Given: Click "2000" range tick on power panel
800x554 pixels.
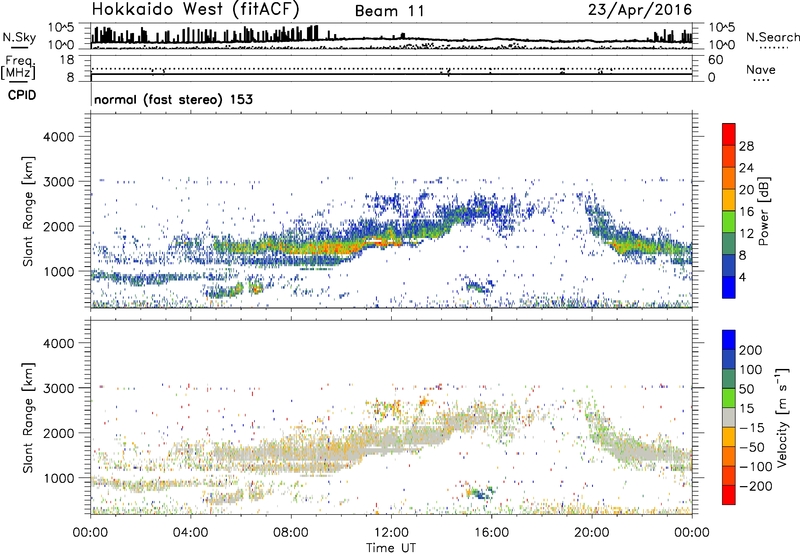Looking at the screenshot, I should (x=58, y=226).
